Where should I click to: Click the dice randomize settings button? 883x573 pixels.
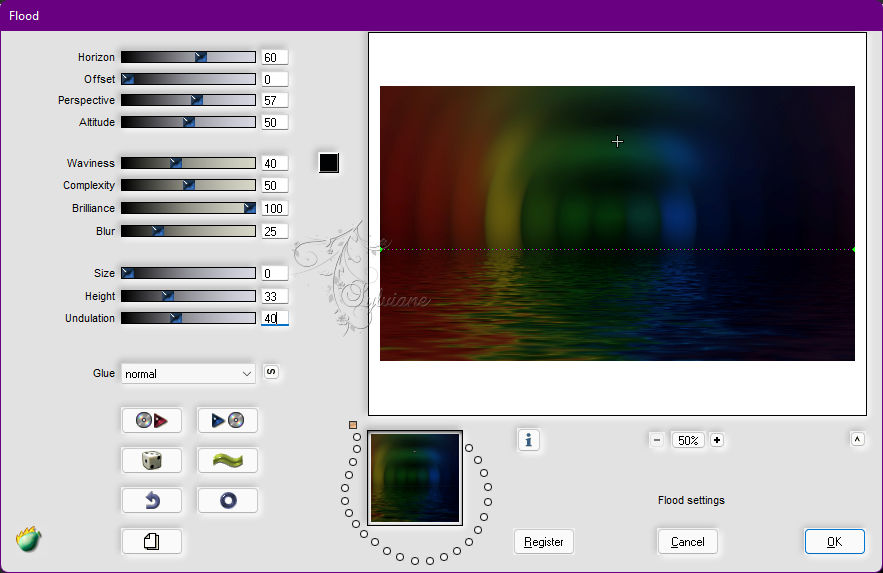pos(151,460)
